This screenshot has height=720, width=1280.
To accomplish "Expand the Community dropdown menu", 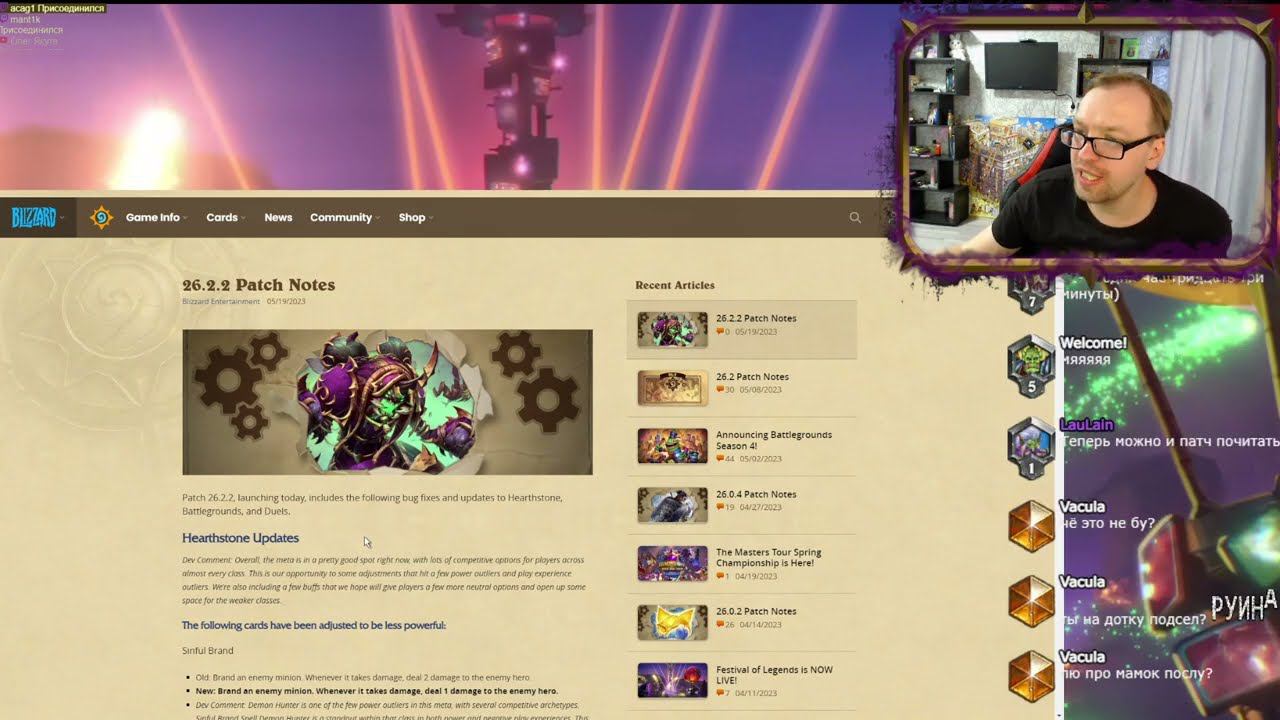I will pos(345,217).
